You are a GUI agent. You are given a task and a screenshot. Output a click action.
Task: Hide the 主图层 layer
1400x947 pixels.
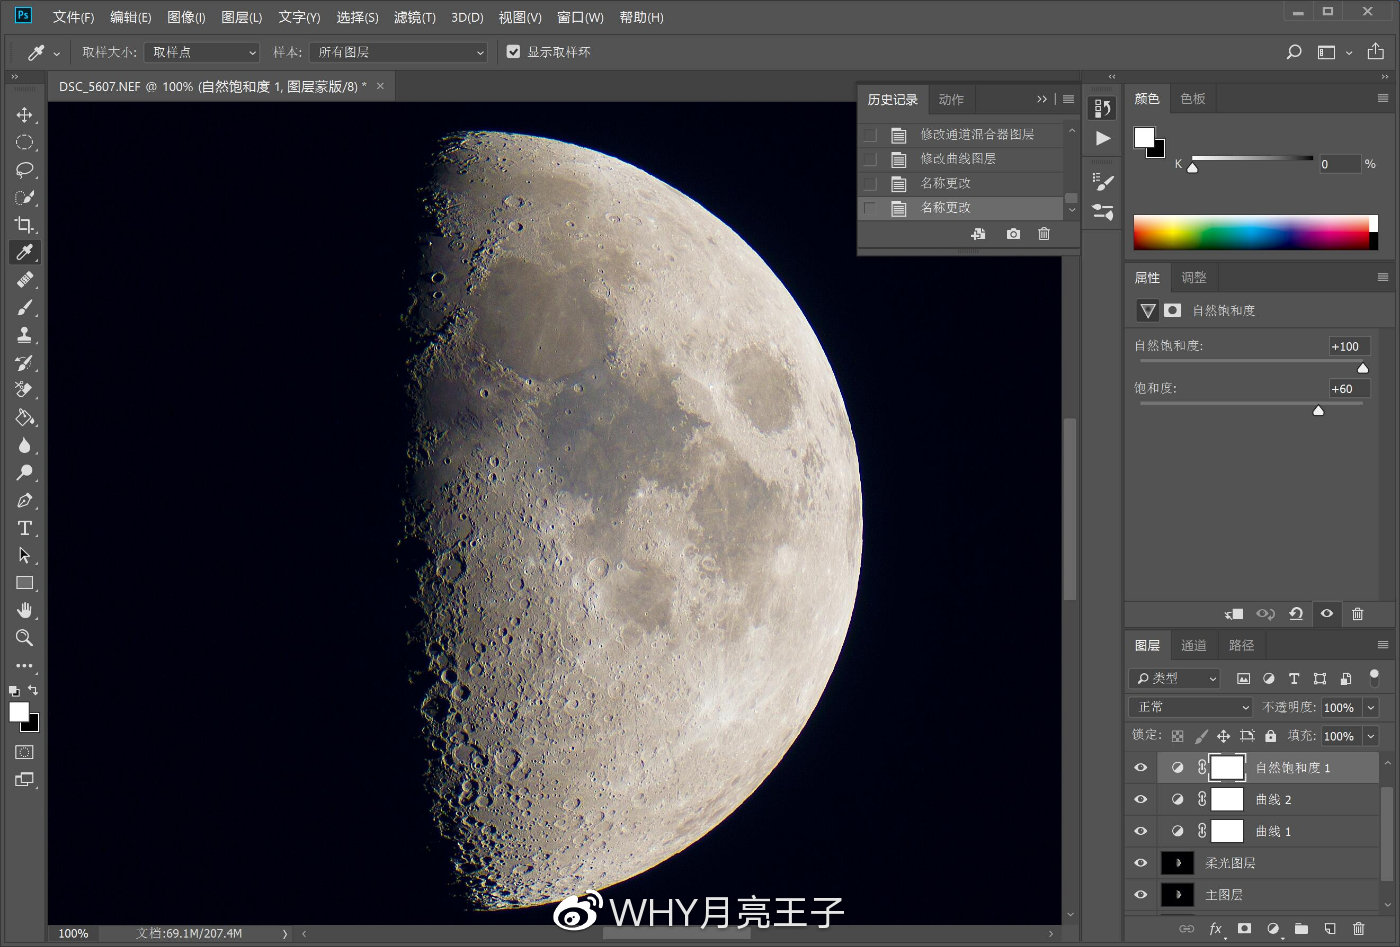[1140, 895]
